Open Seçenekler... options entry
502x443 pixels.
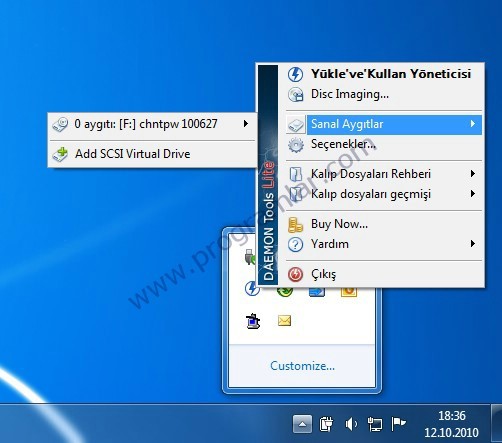point(384,144)
